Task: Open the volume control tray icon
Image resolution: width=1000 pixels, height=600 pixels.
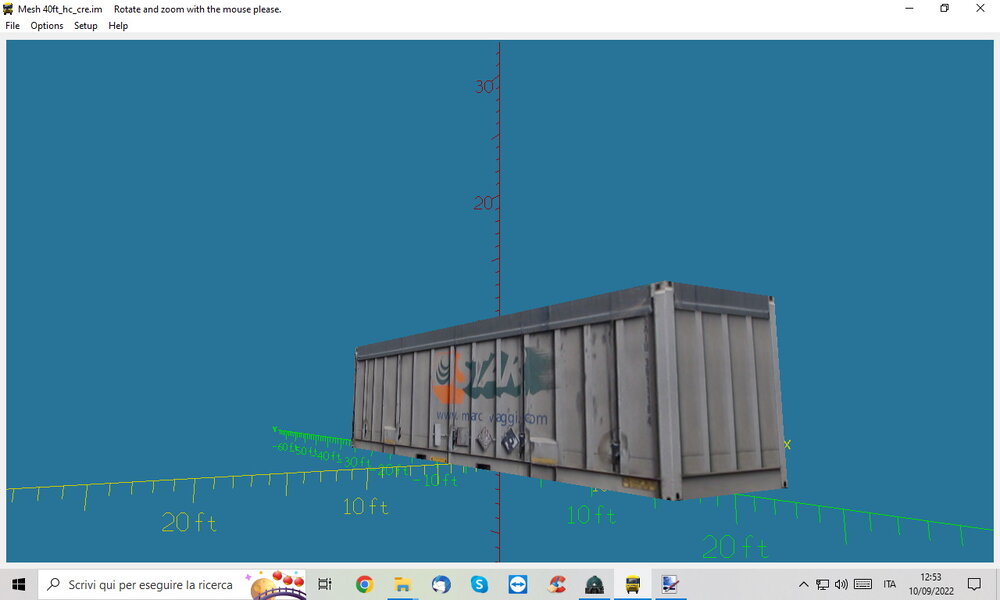Action: tap(841, 584)
